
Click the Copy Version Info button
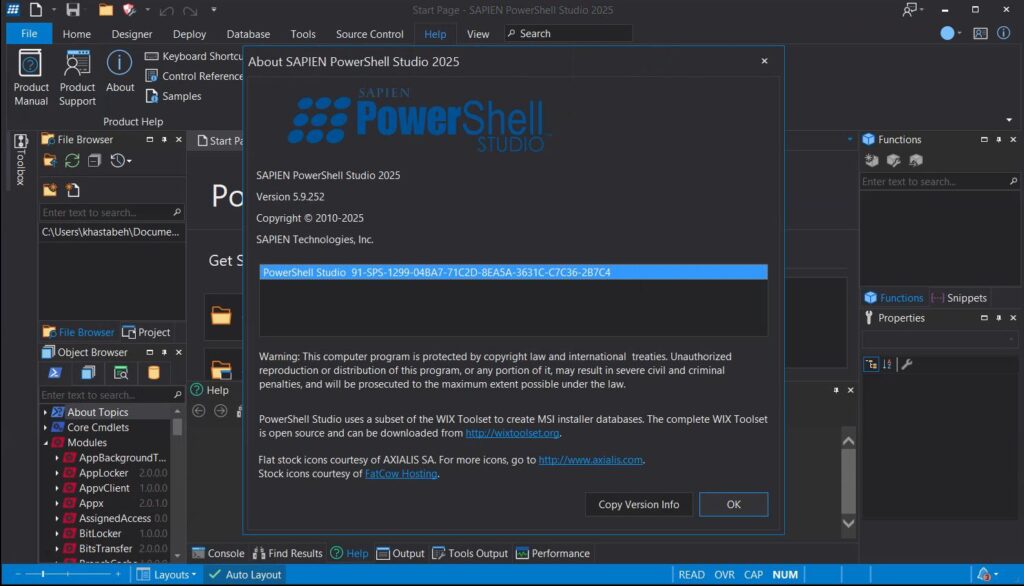tap(638, 505)
